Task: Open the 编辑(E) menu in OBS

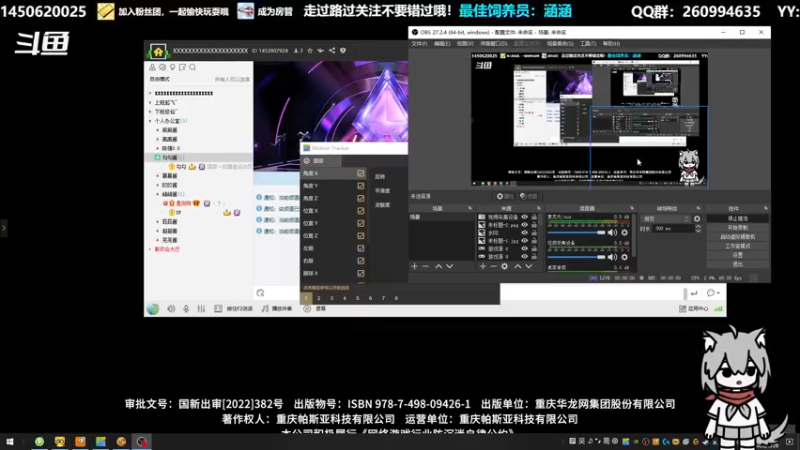Action: pyautogui.click(x=442, y=44)
